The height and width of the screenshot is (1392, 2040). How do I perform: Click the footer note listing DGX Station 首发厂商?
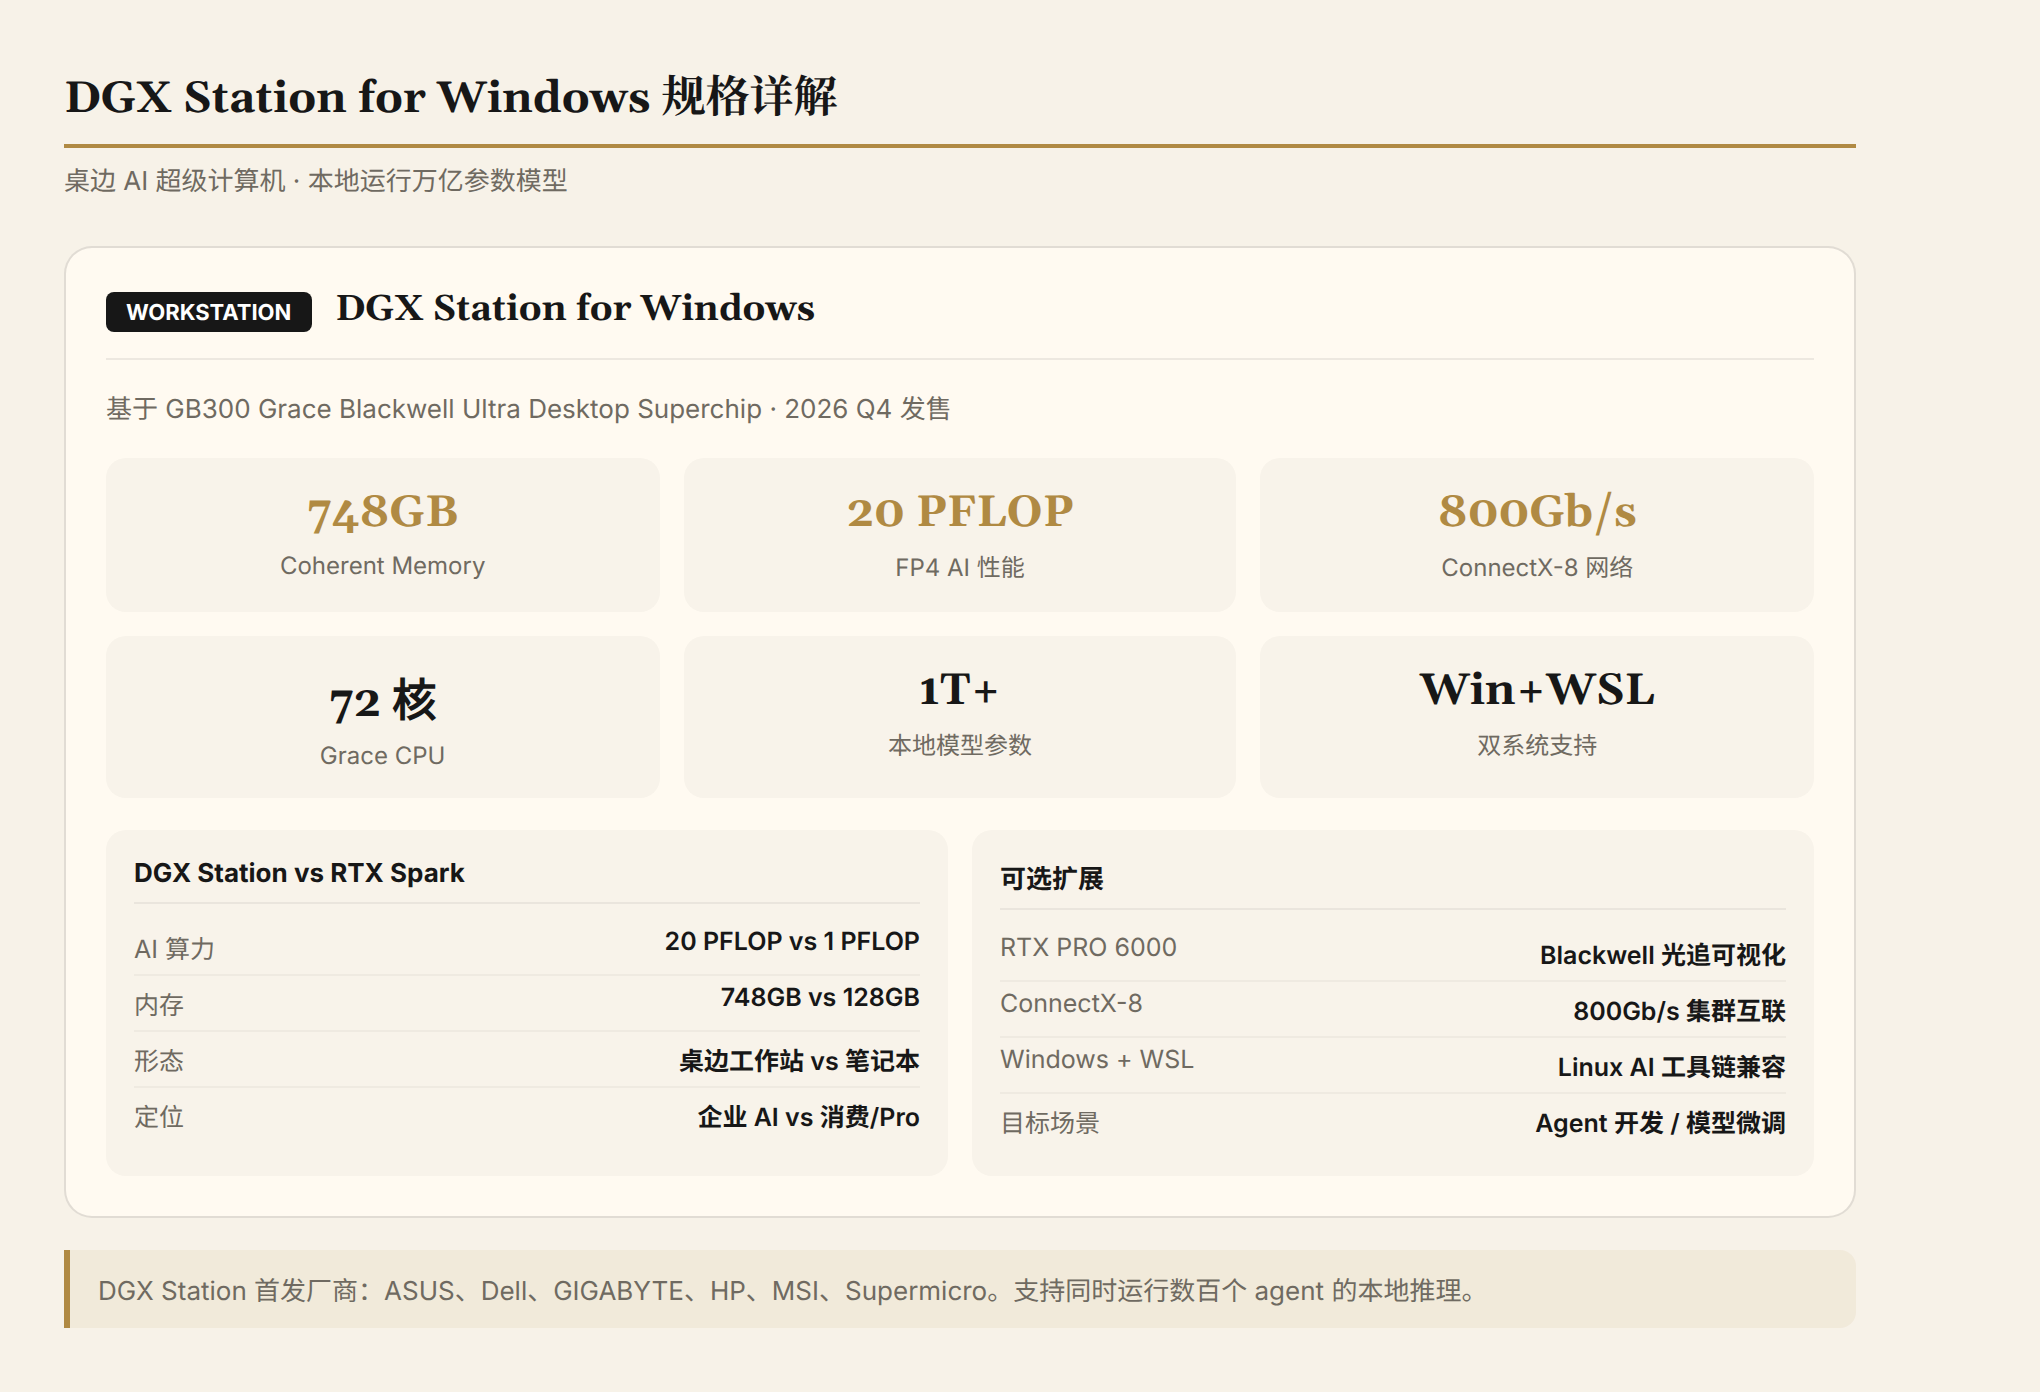click(x=960, y=1289)
